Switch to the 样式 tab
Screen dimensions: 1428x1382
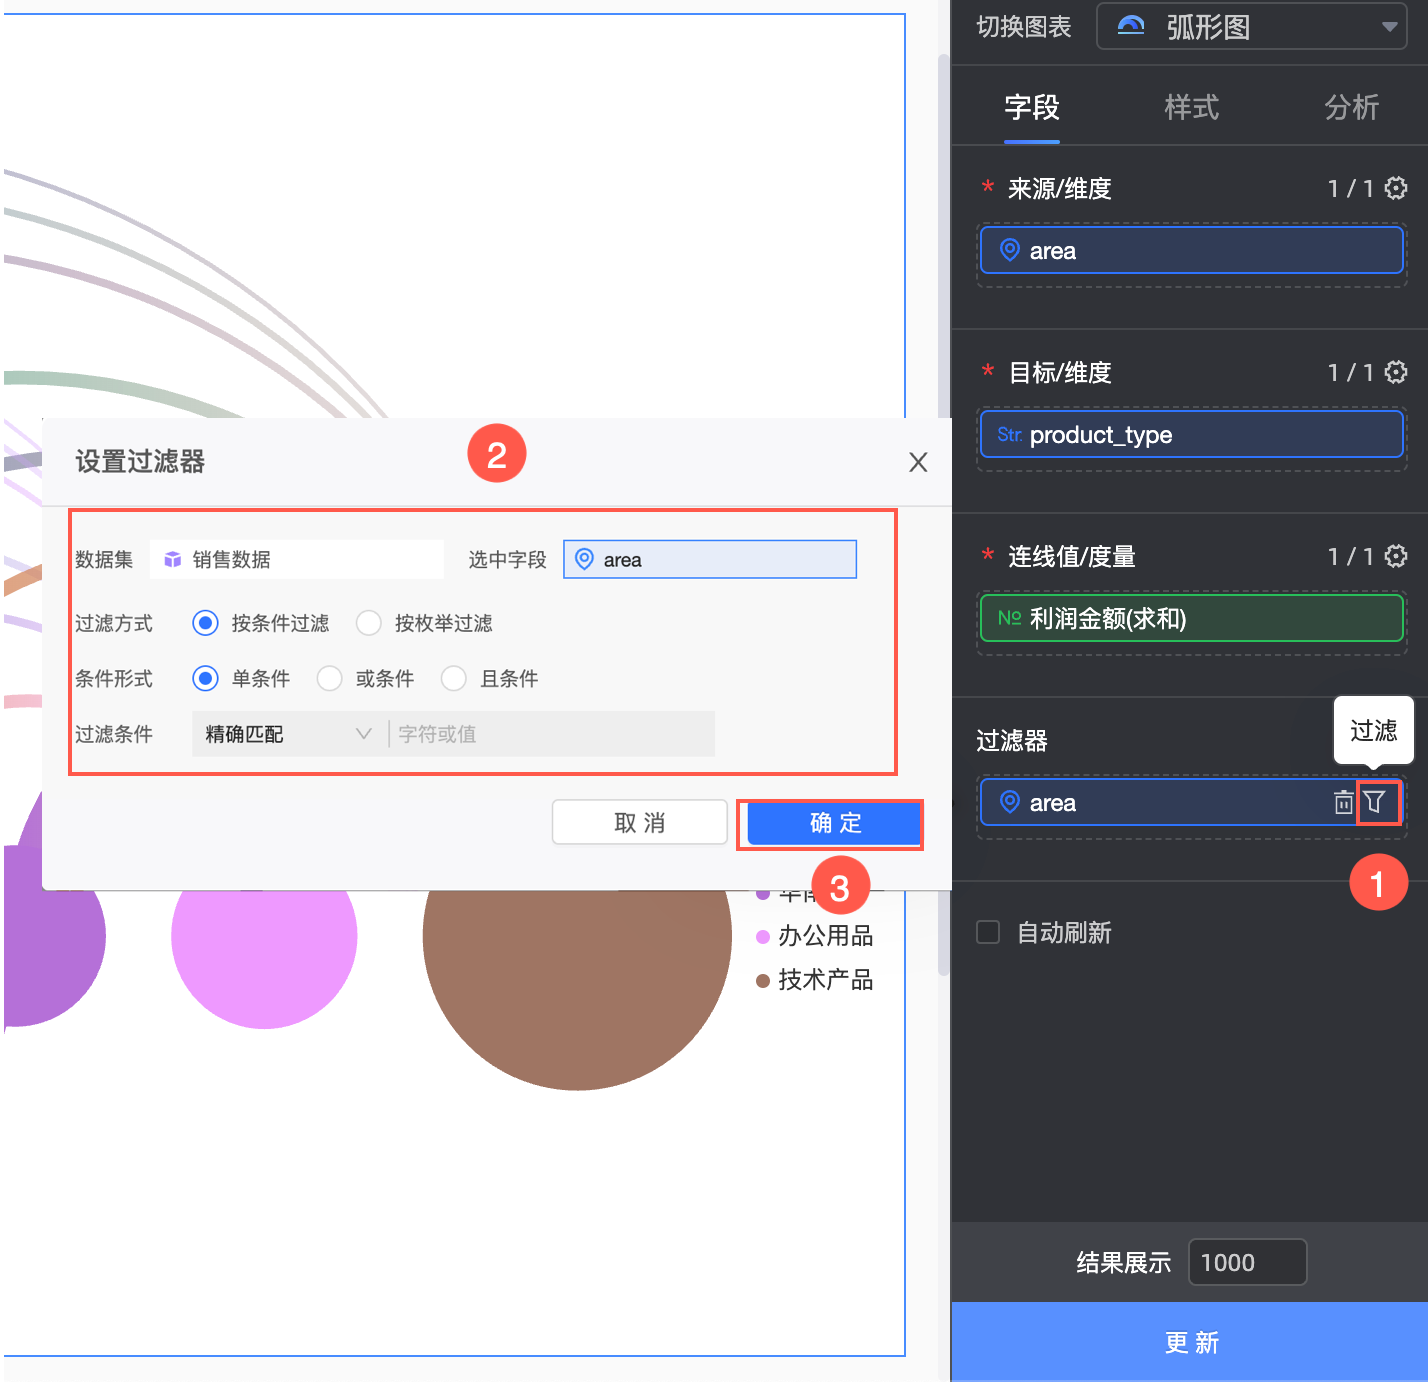point(1191,108)
